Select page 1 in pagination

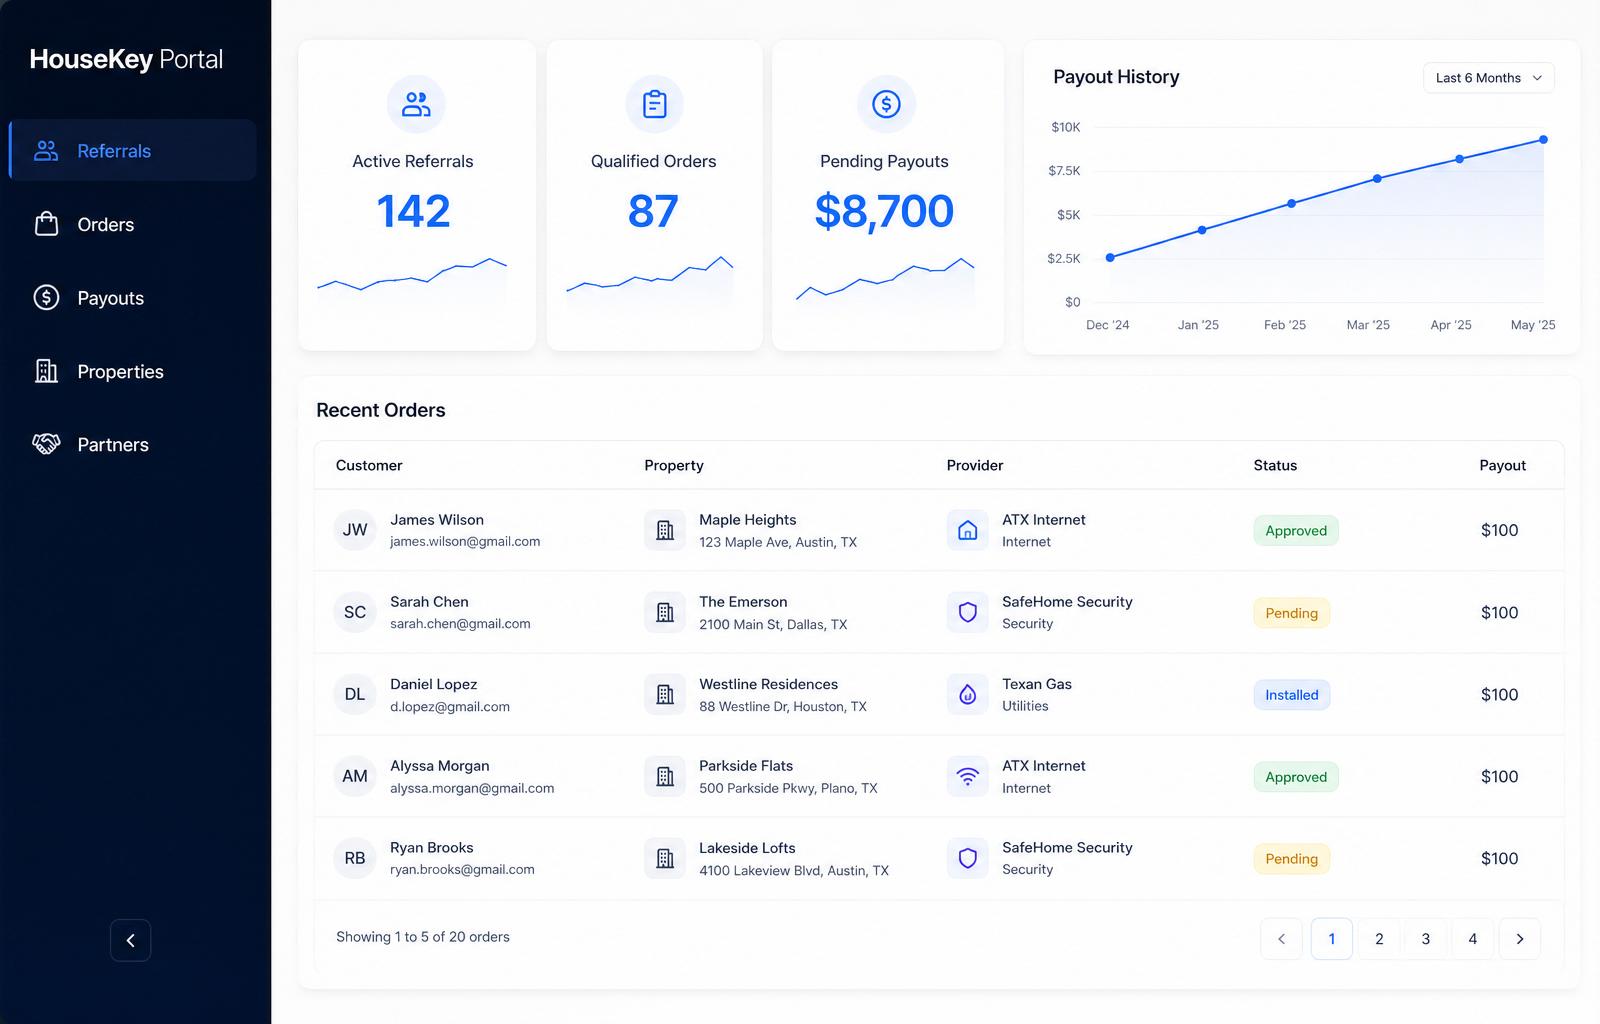click(1332, 939)
